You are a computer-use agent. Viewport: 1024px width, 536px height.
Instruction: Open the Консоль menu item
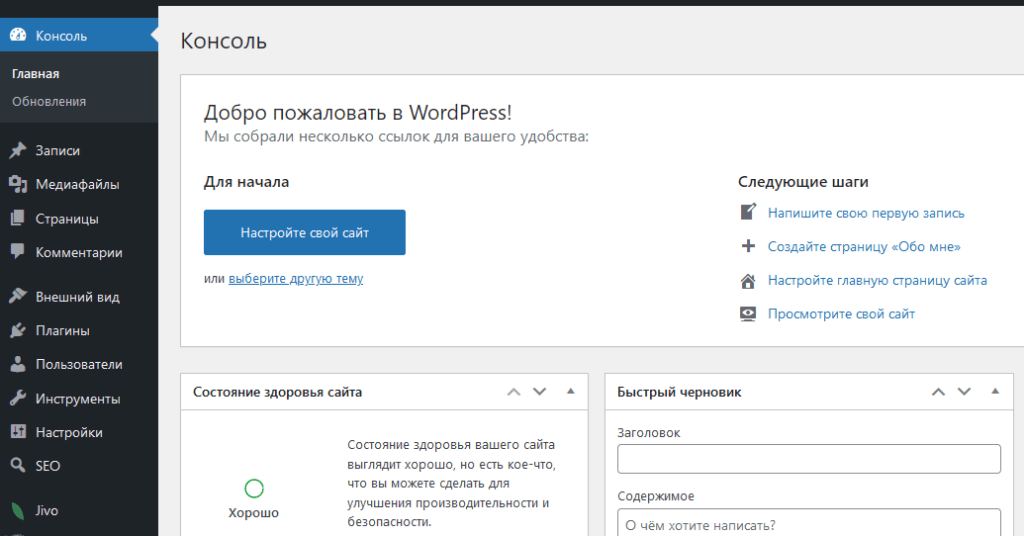tap(79, 35)
